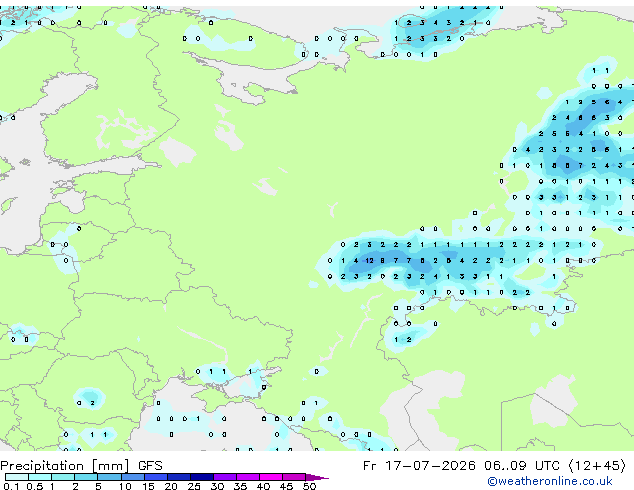The height and width of the screenshot is (490, 634).
Task: Click the '(12+45)' forecast run label
Action: tap(597, 466)
